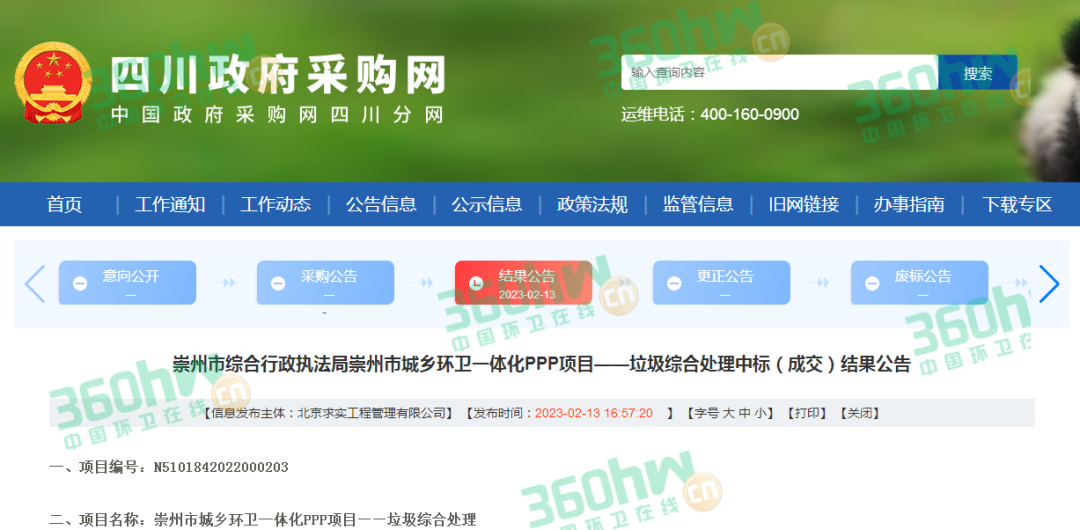Click the project number N5101842022000203
1080x530 pixels.
point(220,468)
